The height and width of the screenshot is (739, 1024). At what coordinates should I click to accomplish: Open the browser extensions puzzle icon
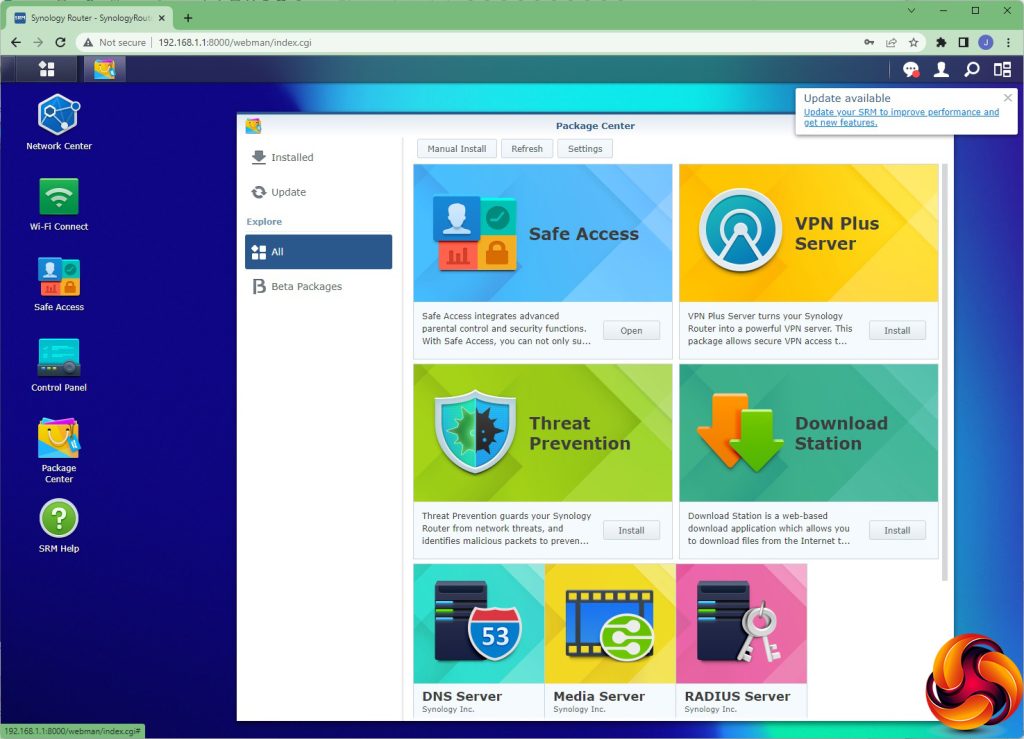940,42
